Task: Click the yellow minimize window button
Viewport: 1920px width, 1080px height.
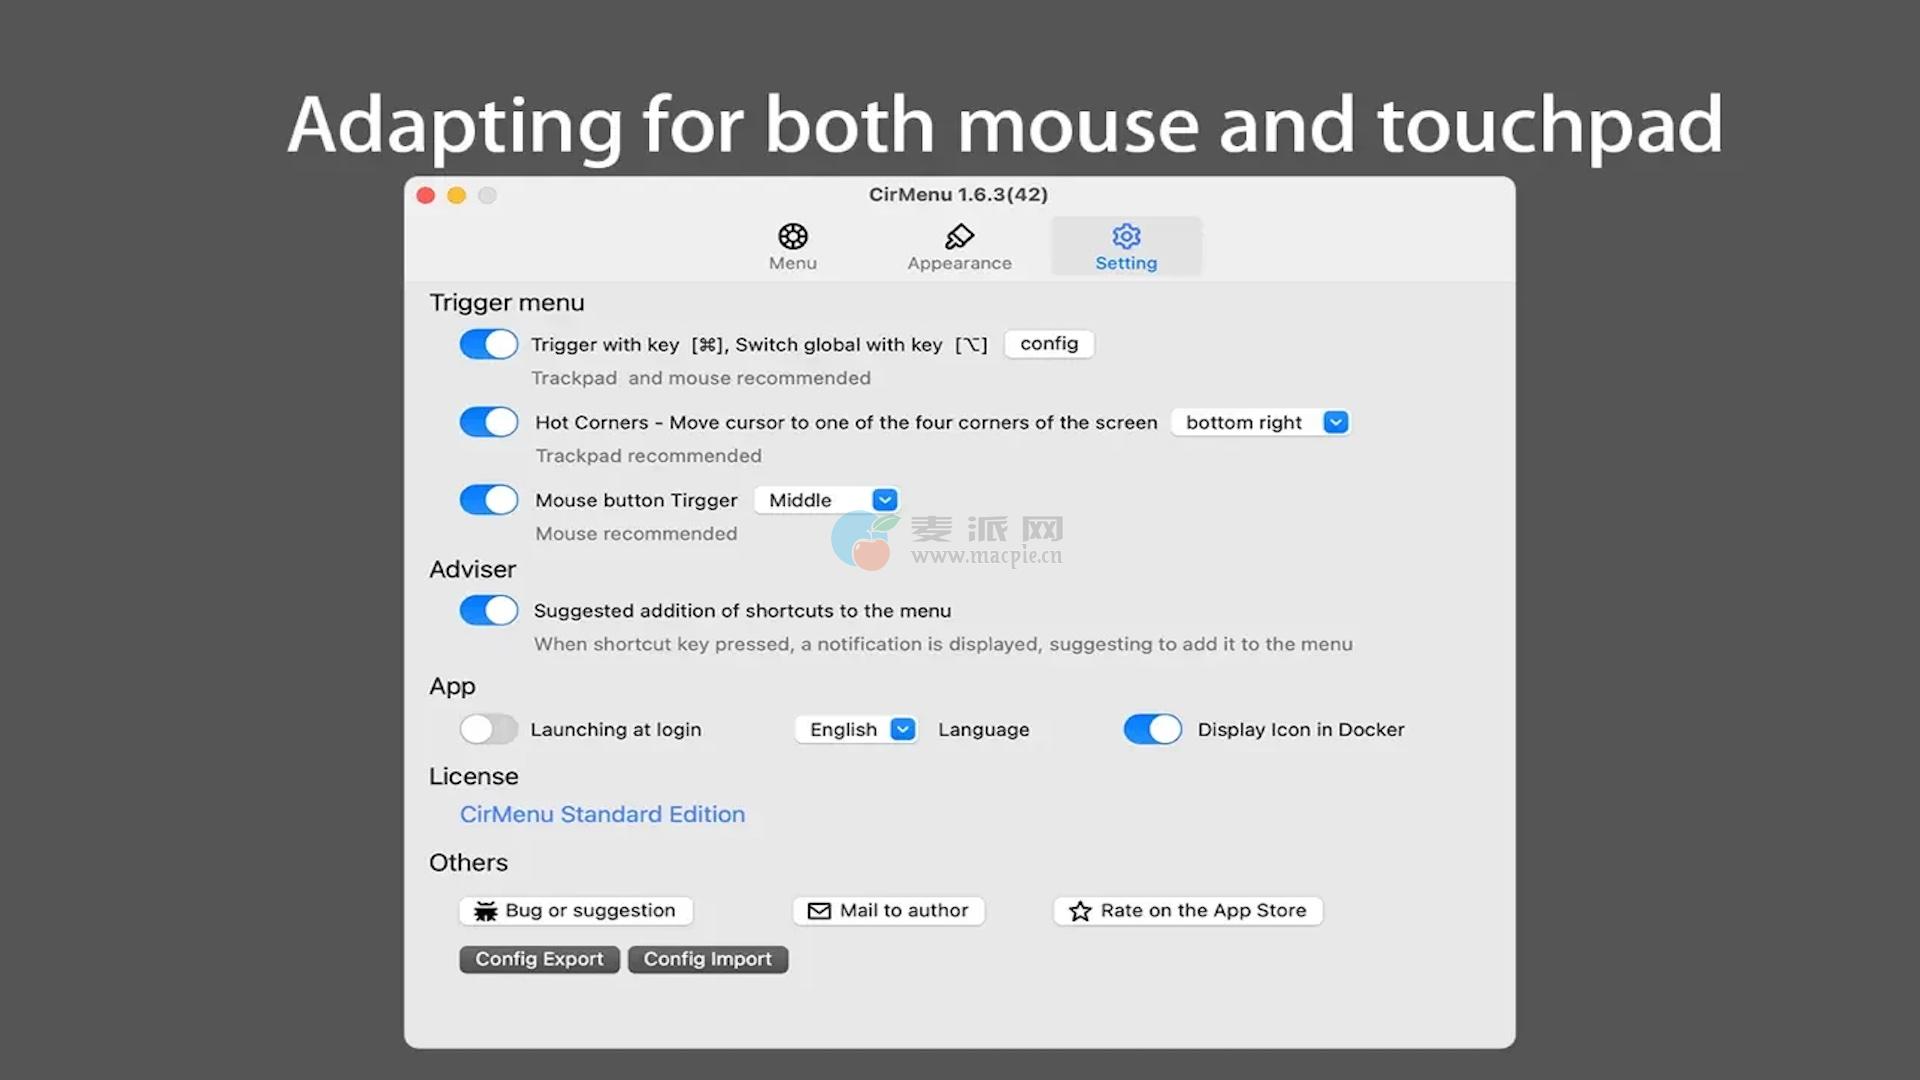Action: 457,195
